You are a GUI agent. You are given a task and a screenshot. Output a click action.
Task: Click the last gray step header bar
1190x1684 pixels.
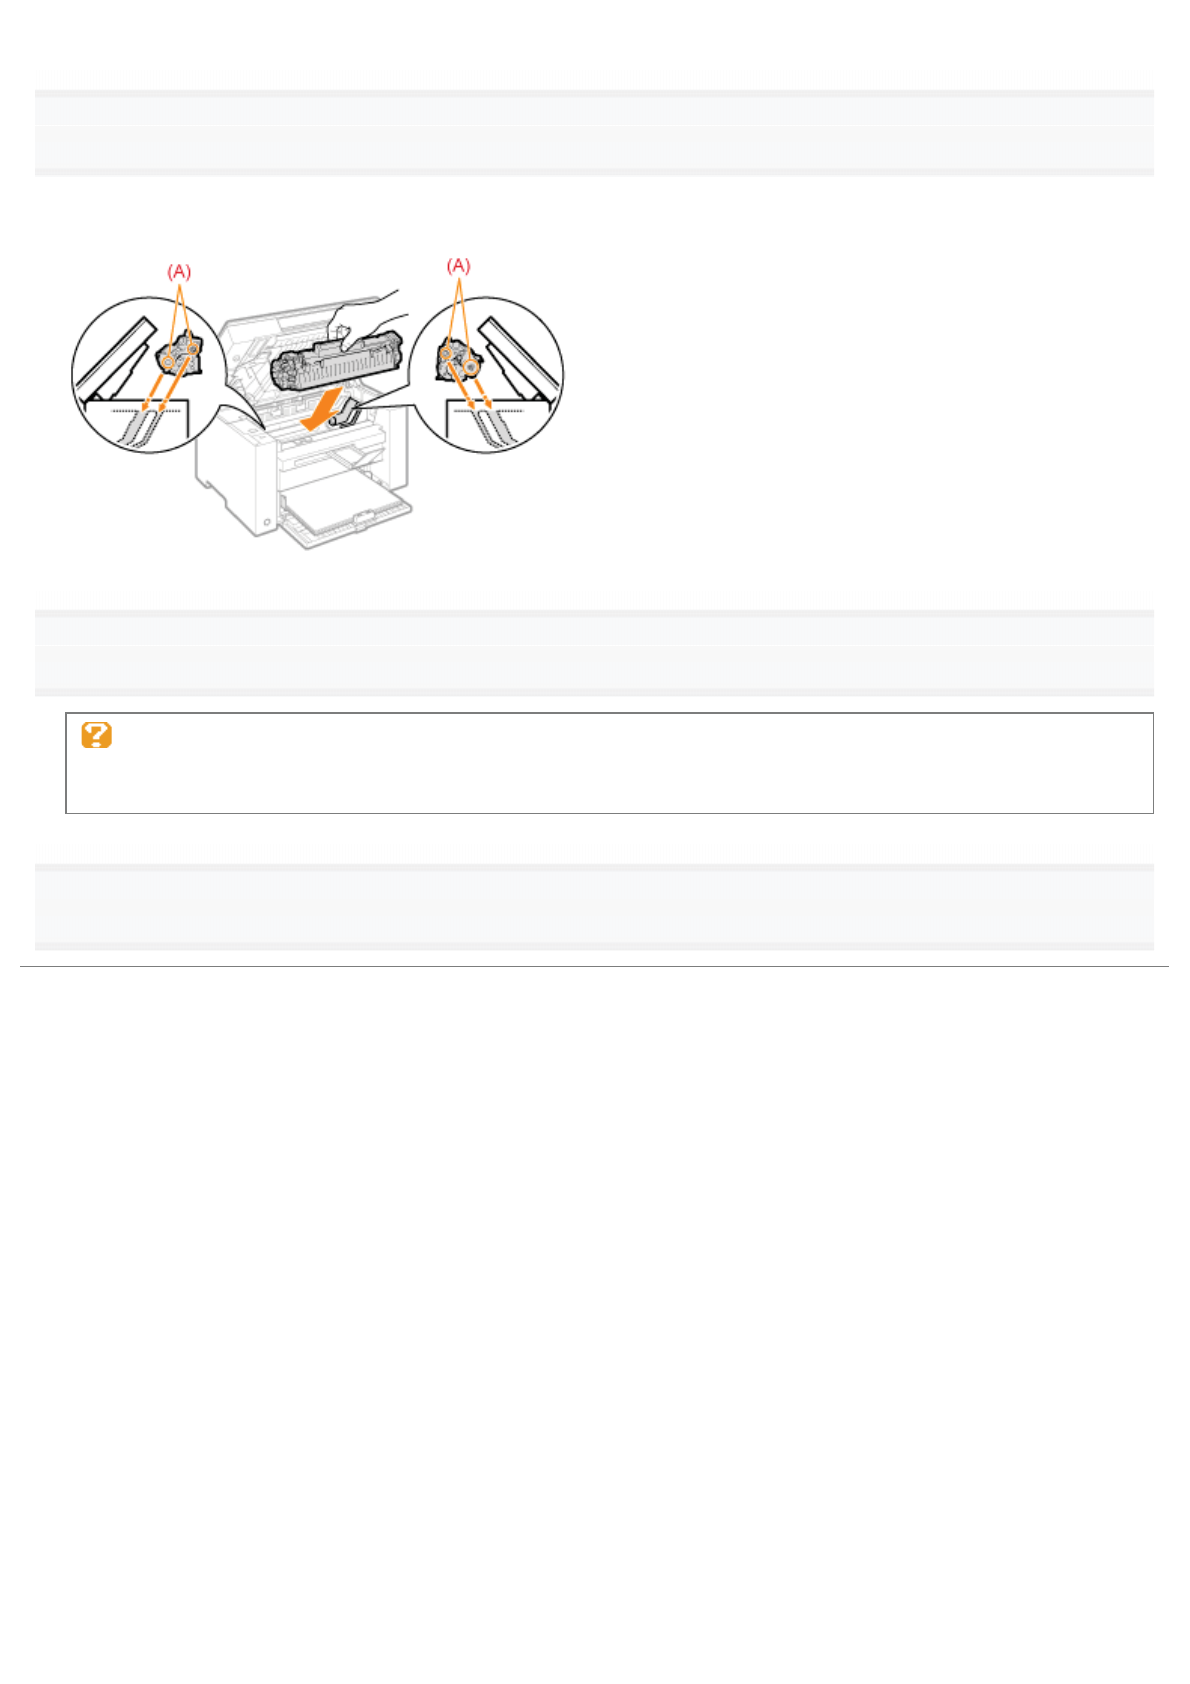[594, 907]
